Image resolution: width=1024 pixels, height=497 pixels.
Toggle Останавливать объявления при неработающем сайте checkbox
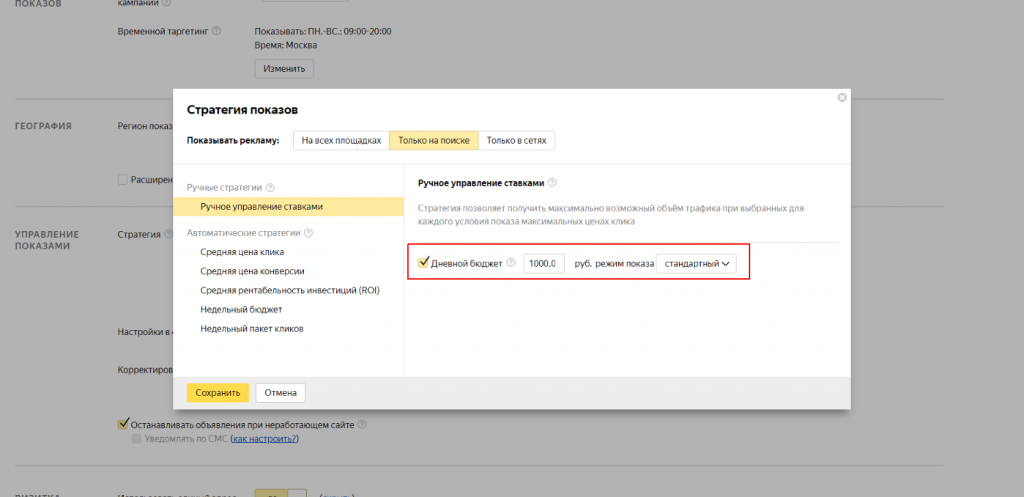tap(123, 424)
